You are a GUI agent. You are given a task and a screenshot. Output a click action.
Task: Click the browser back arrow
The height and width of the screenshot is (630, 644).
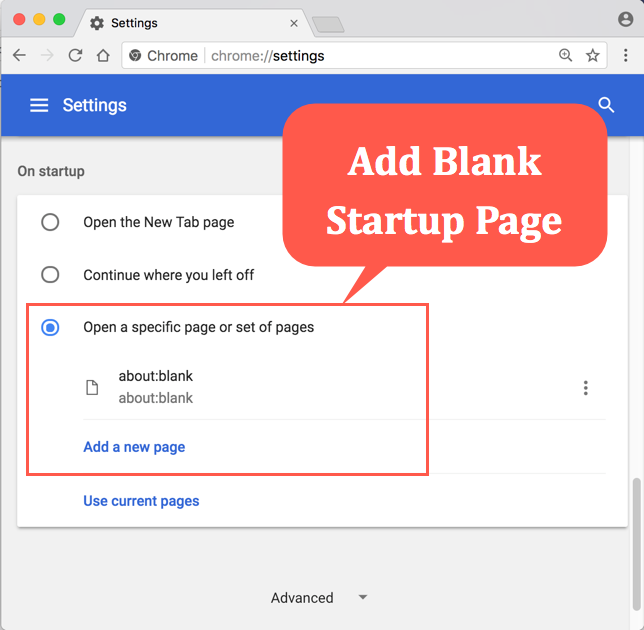[x=19, y=56]
